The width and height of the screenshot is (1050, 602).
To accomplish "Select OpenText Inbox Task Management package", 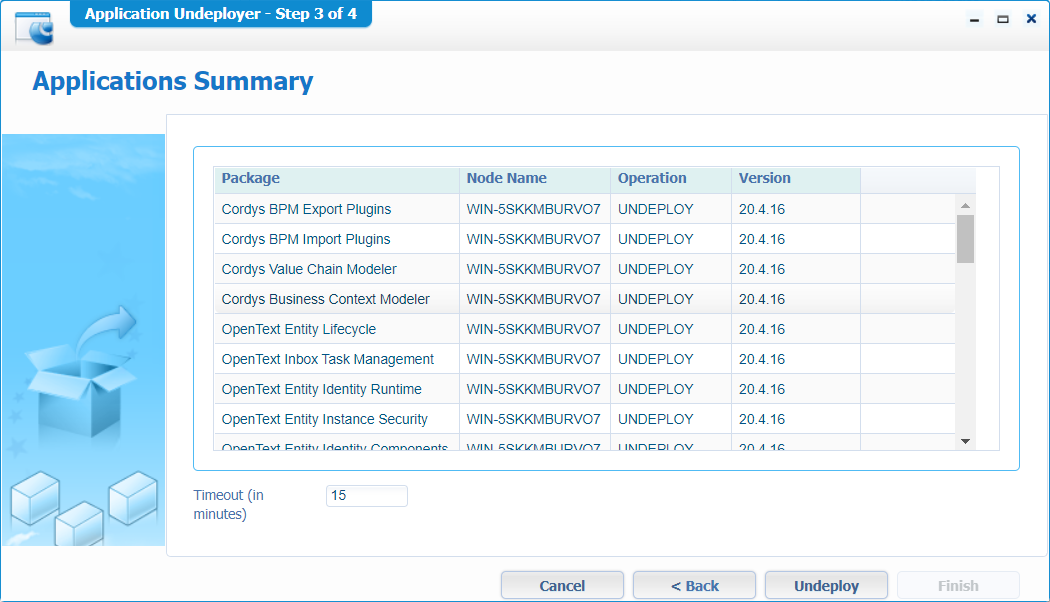I will (x=327, y=360).
